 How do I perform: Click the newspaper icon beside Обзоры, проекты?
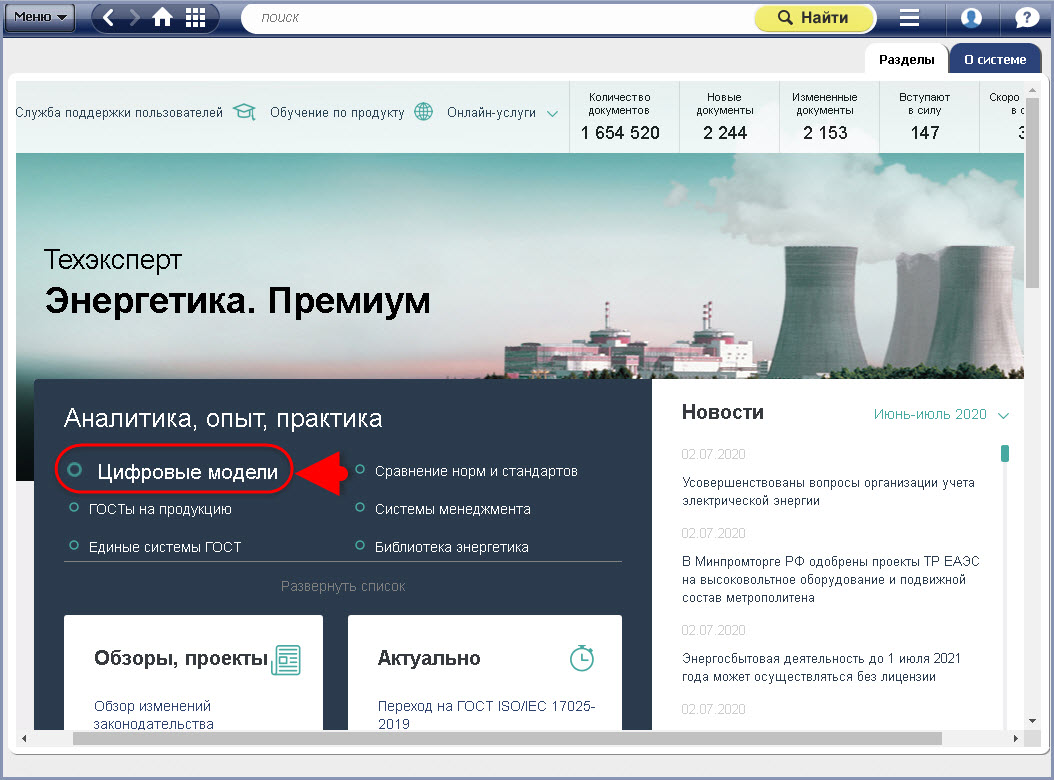click(286, 660)
